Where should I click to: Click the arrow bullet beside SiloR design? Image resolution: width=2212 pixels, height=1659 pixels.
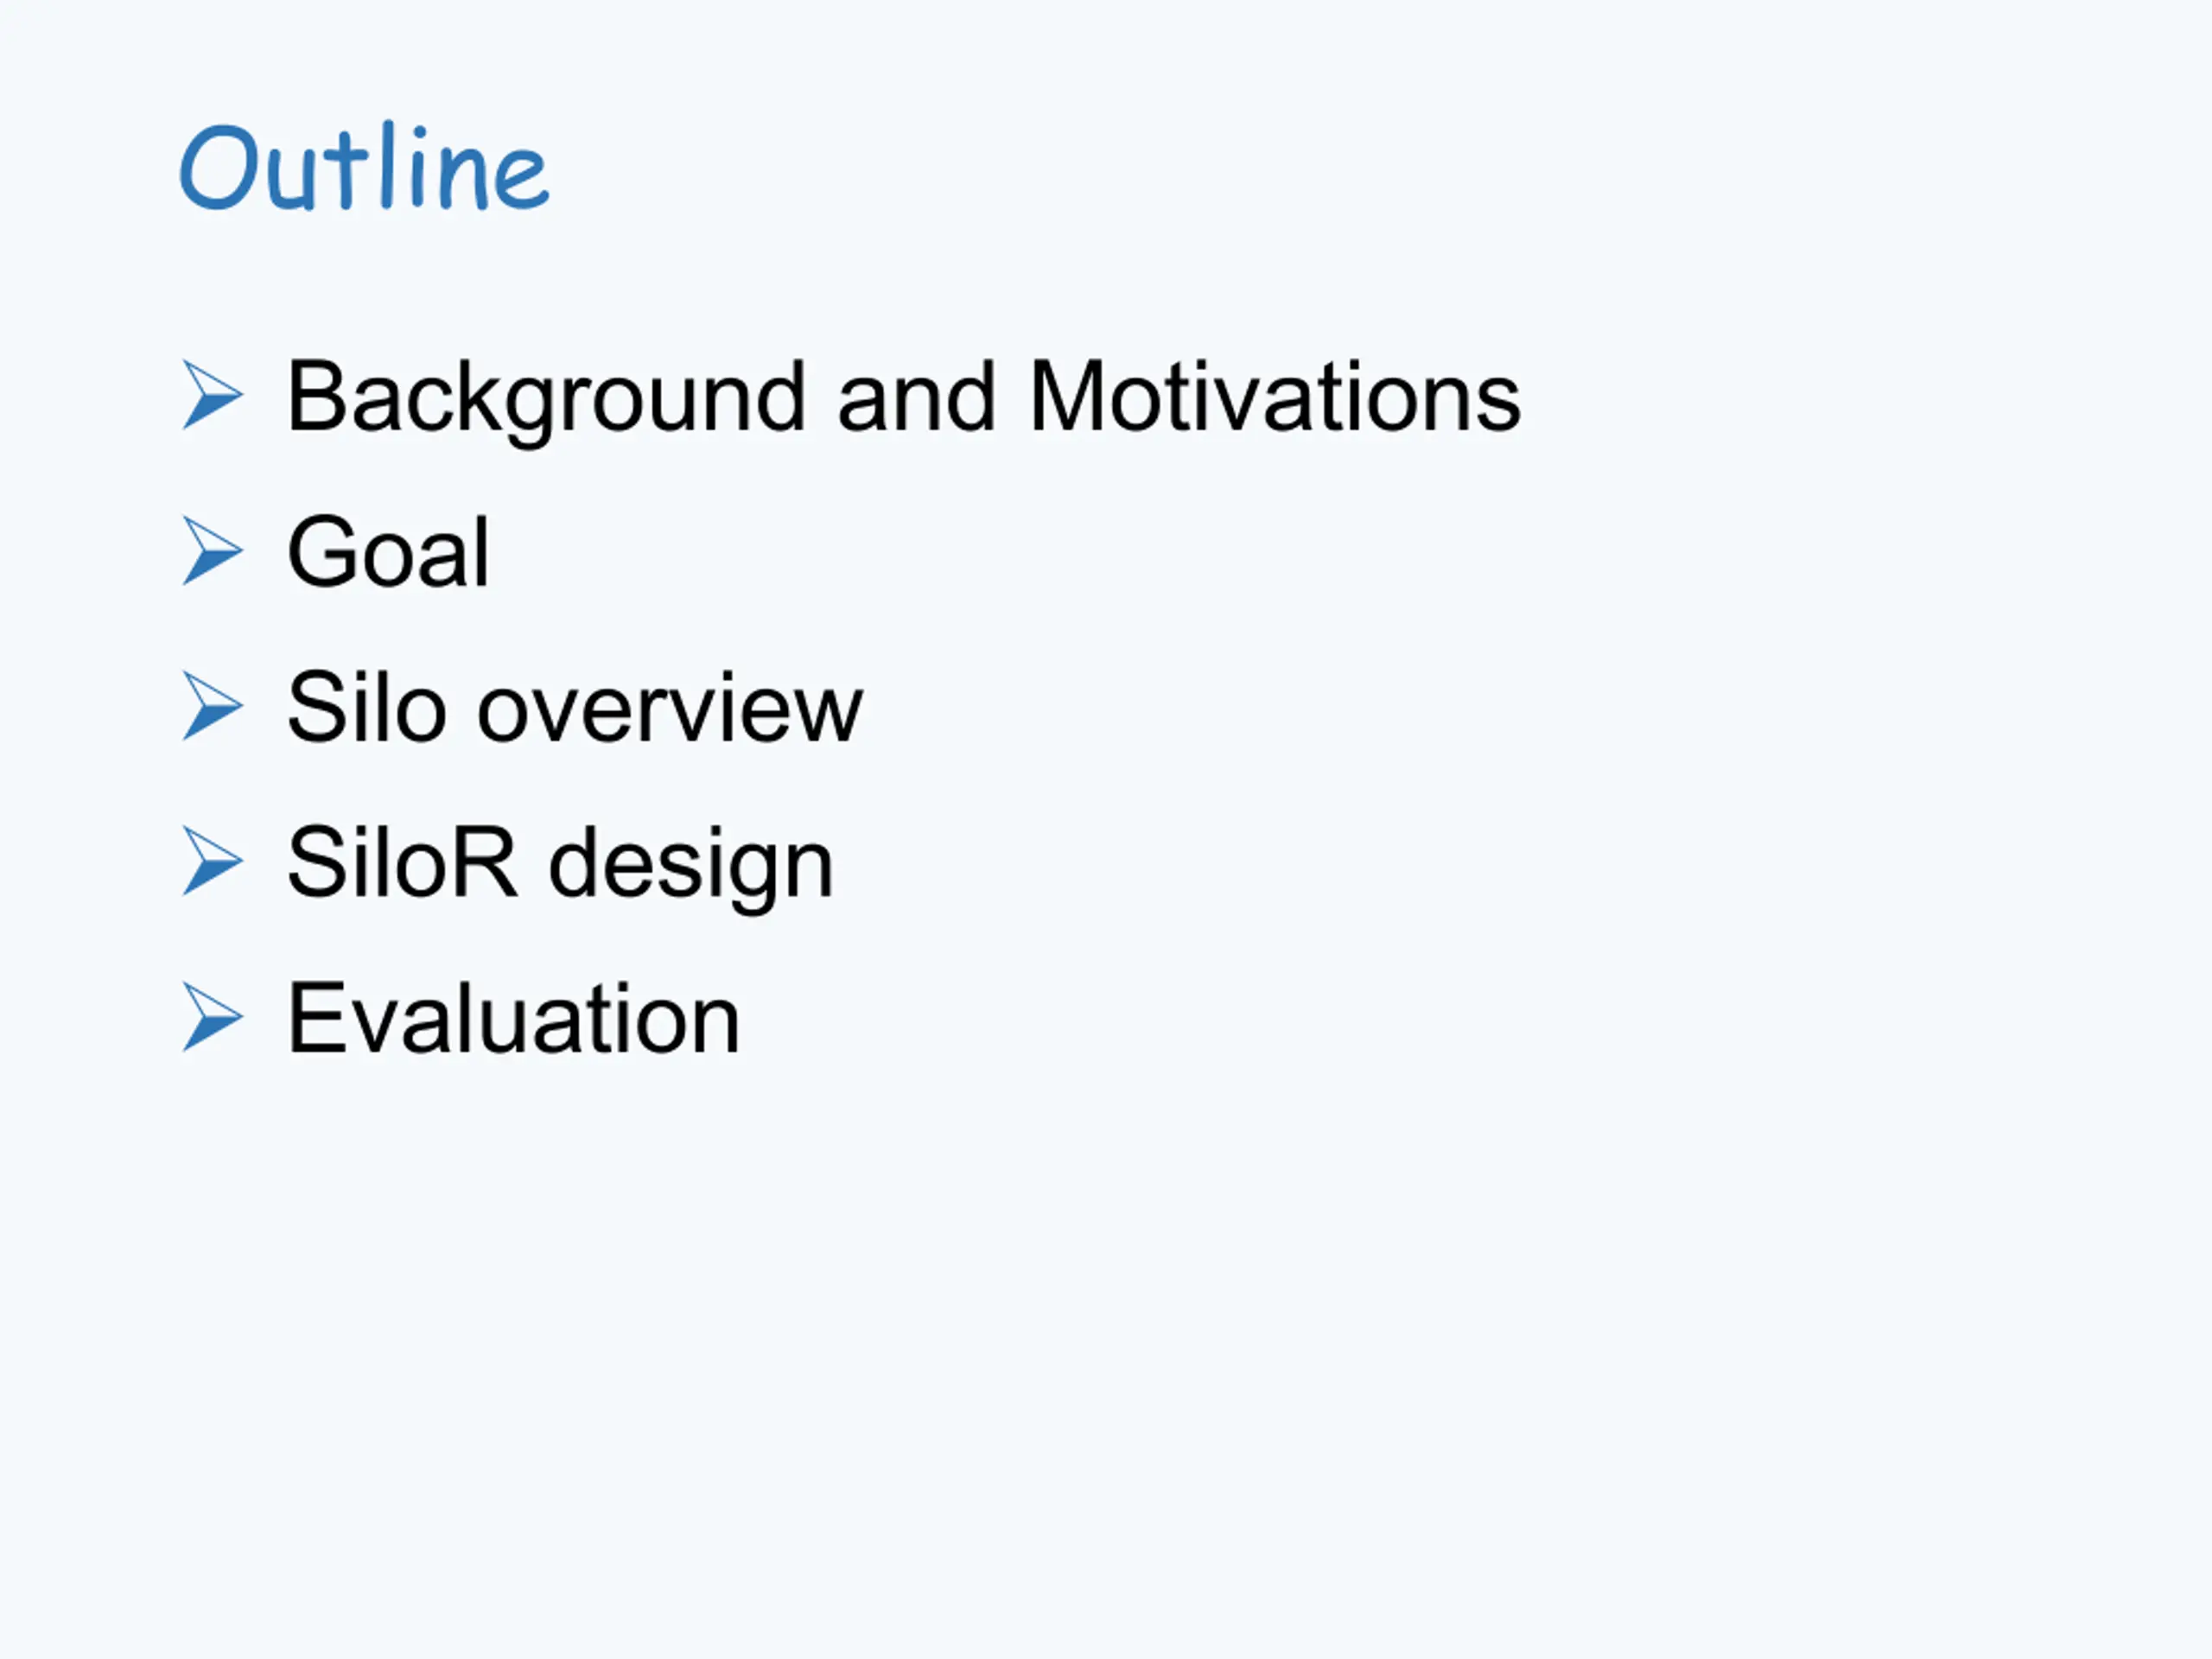coord(212,862)
